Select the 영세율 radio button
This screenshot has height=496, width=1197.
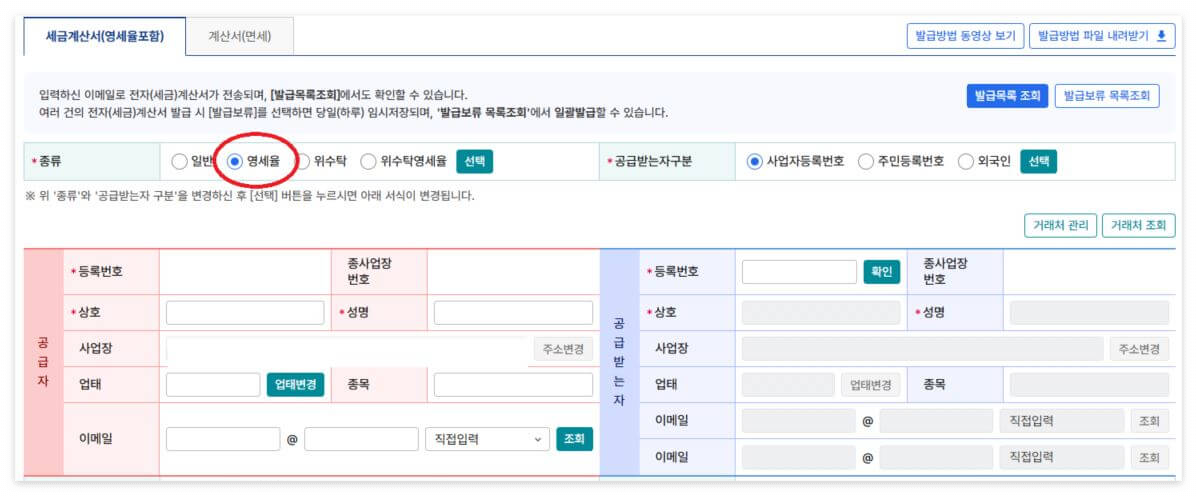(x=236, y=161)
